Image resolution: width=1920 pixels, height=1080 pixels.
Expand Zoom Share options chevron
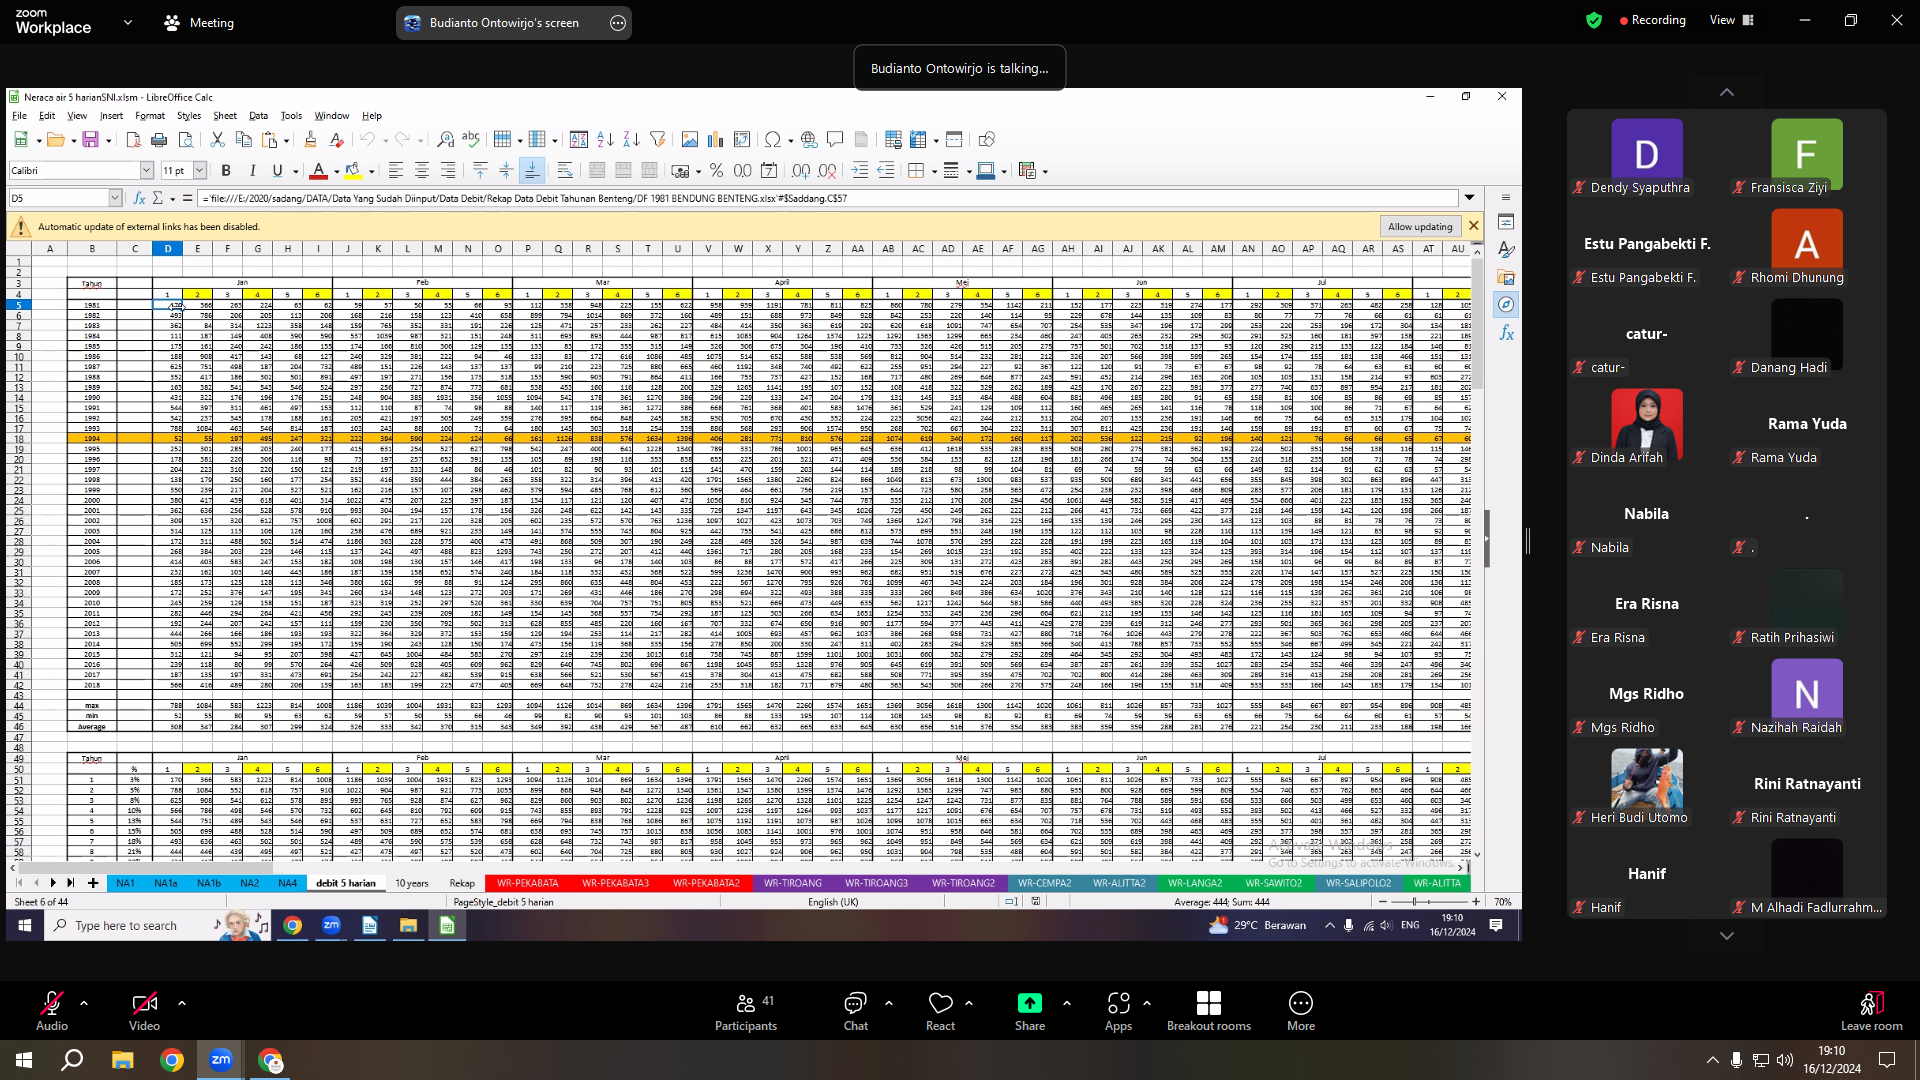click(1067, 1002)
